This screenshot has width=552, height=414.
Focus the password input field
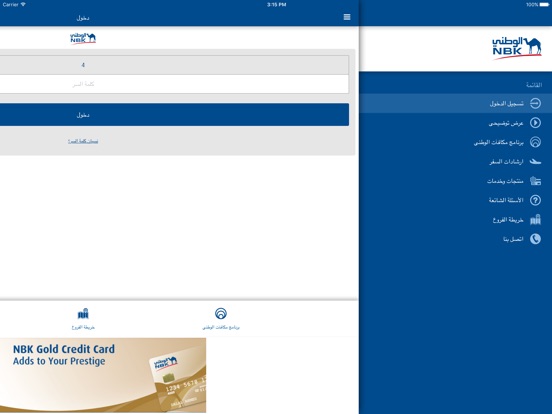point(174,84)
